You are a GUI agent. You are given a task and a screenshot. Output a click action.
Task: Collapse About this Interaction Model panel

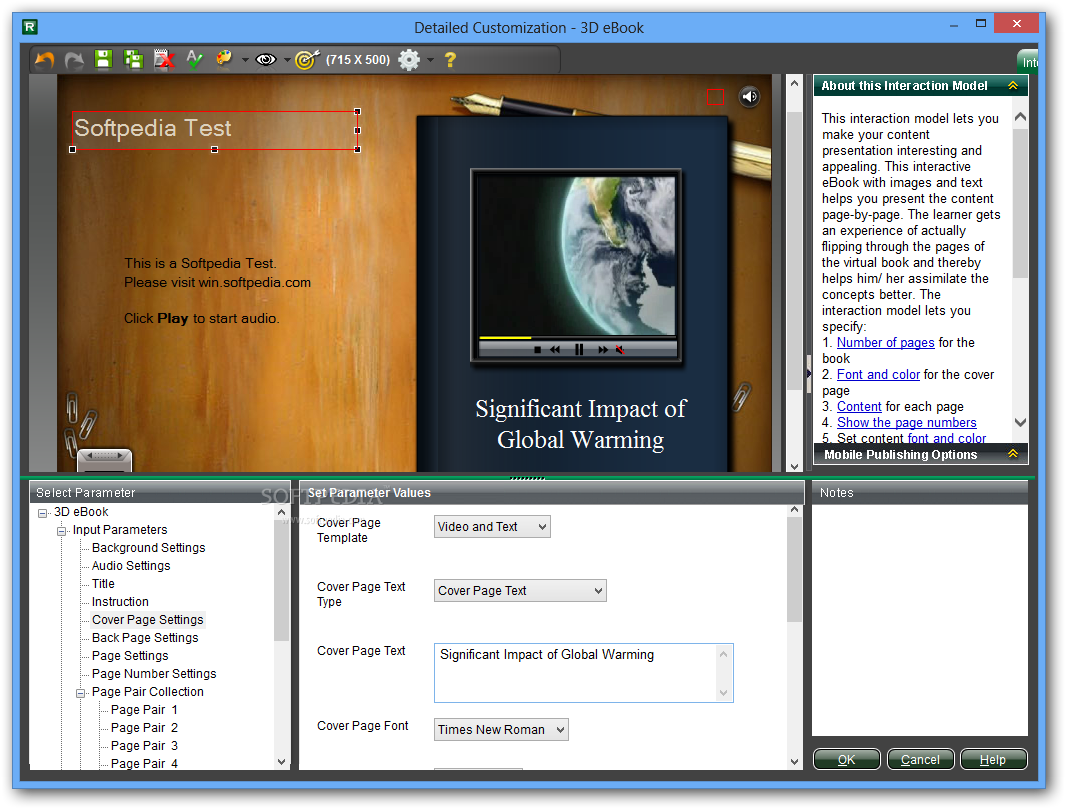(x=1012, y=86)
